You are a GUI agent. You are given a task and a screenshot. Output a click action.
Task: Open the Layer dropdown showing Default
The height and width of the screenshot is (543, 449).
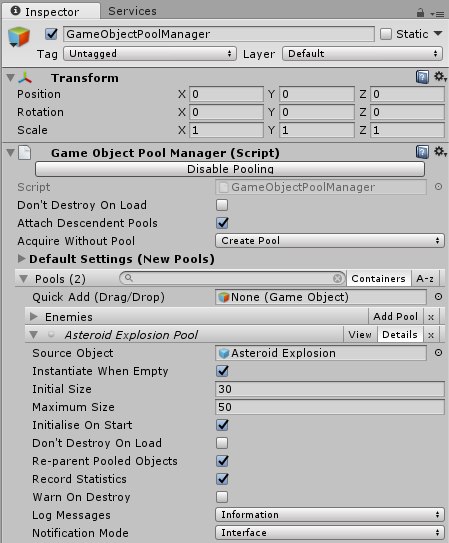[362, 54]
